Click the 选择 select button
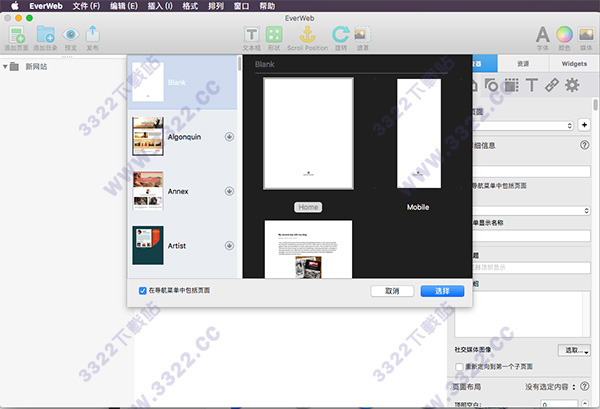 click(442, 291)
